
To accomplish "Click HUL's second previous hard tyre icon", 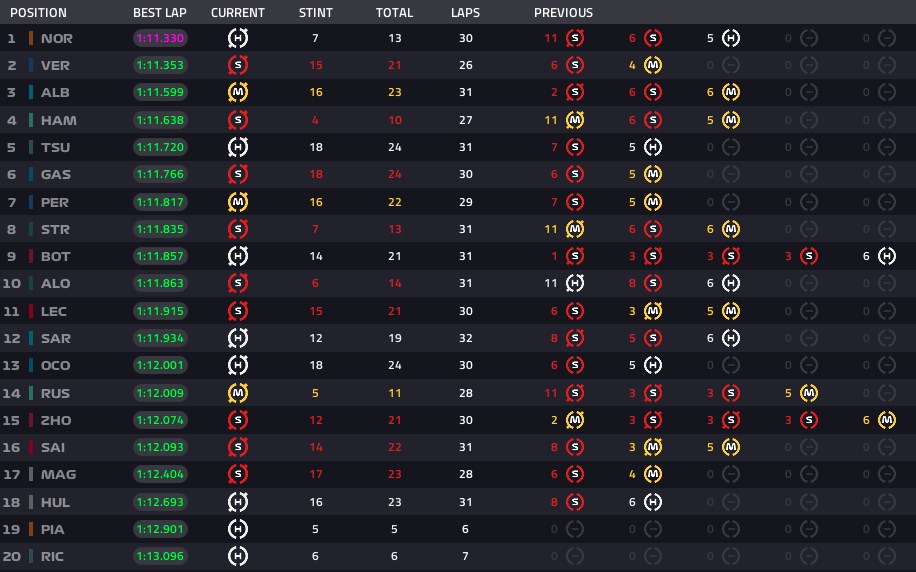I will [x=653, y=502].
